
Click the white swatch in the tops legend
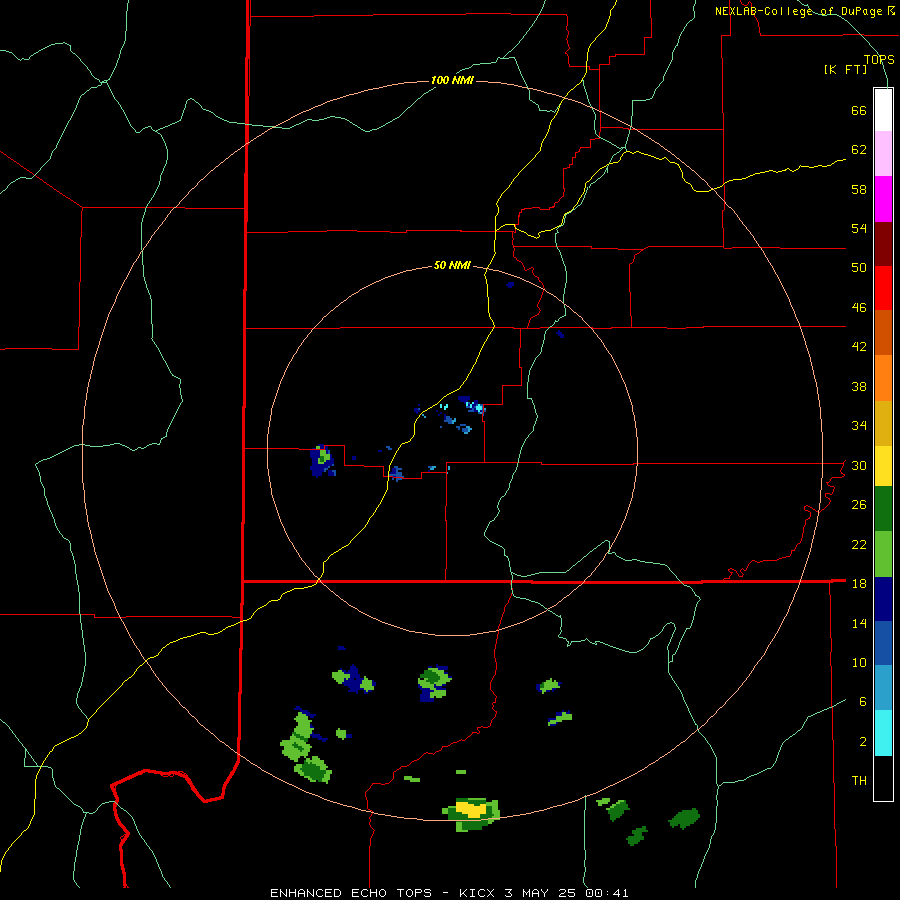(883, 110)
